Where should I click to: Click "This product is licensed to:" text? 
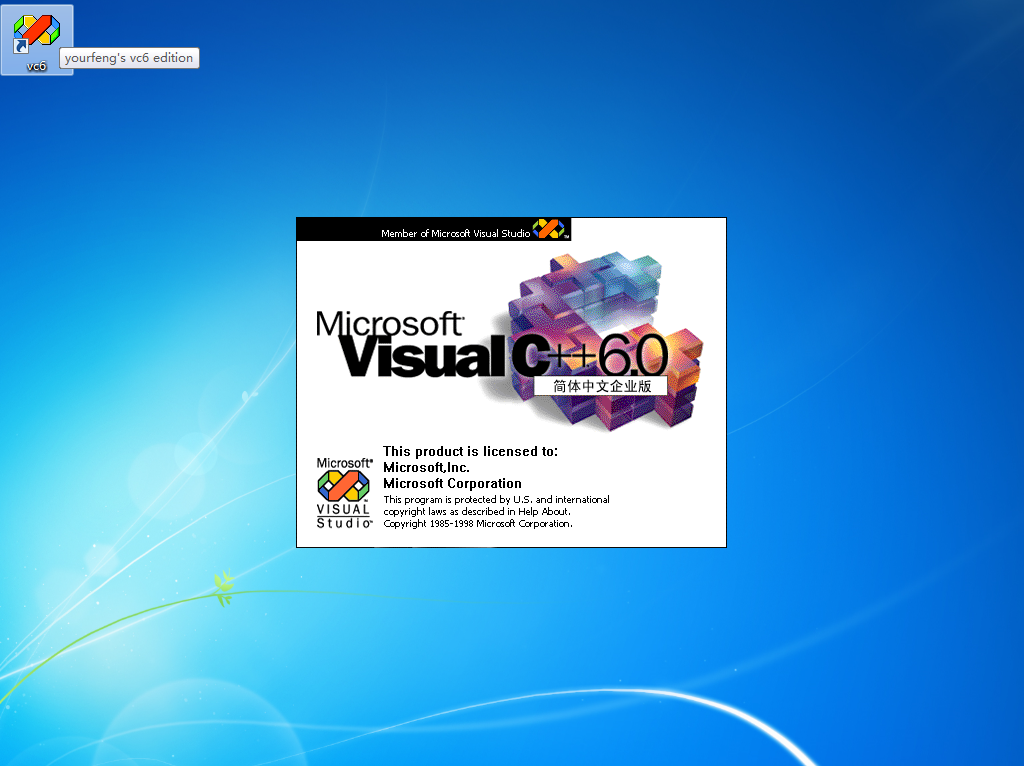click(x=470, y=451)
